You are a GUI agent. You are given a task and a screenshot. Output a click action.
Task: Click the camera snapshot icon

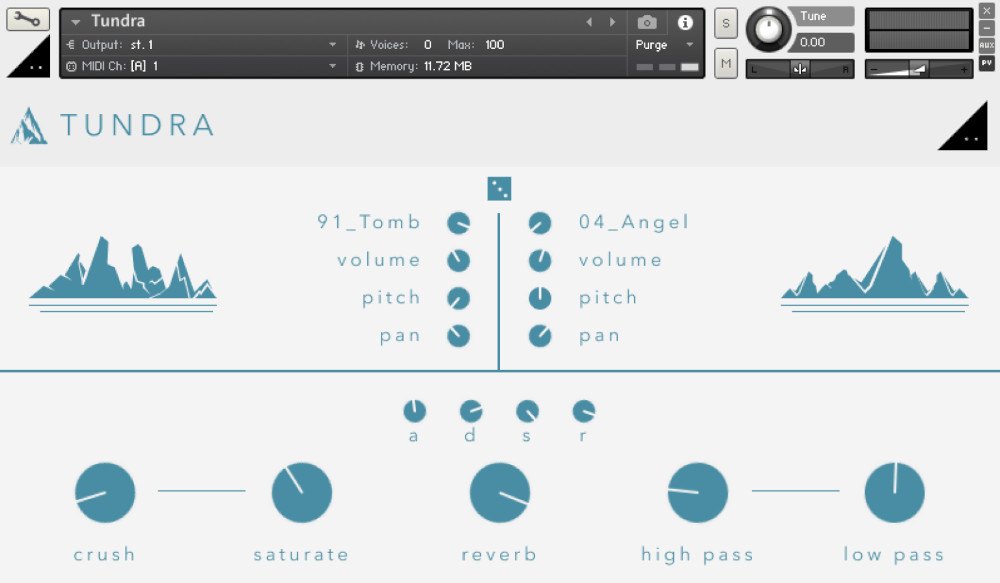coord(647,23)
